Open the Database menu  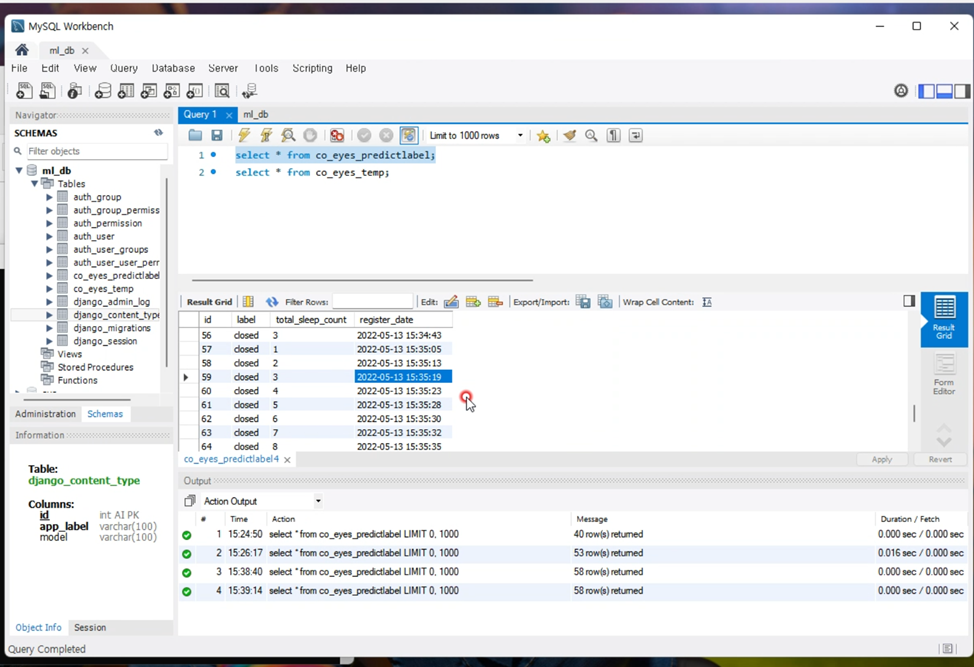point(173,68)
